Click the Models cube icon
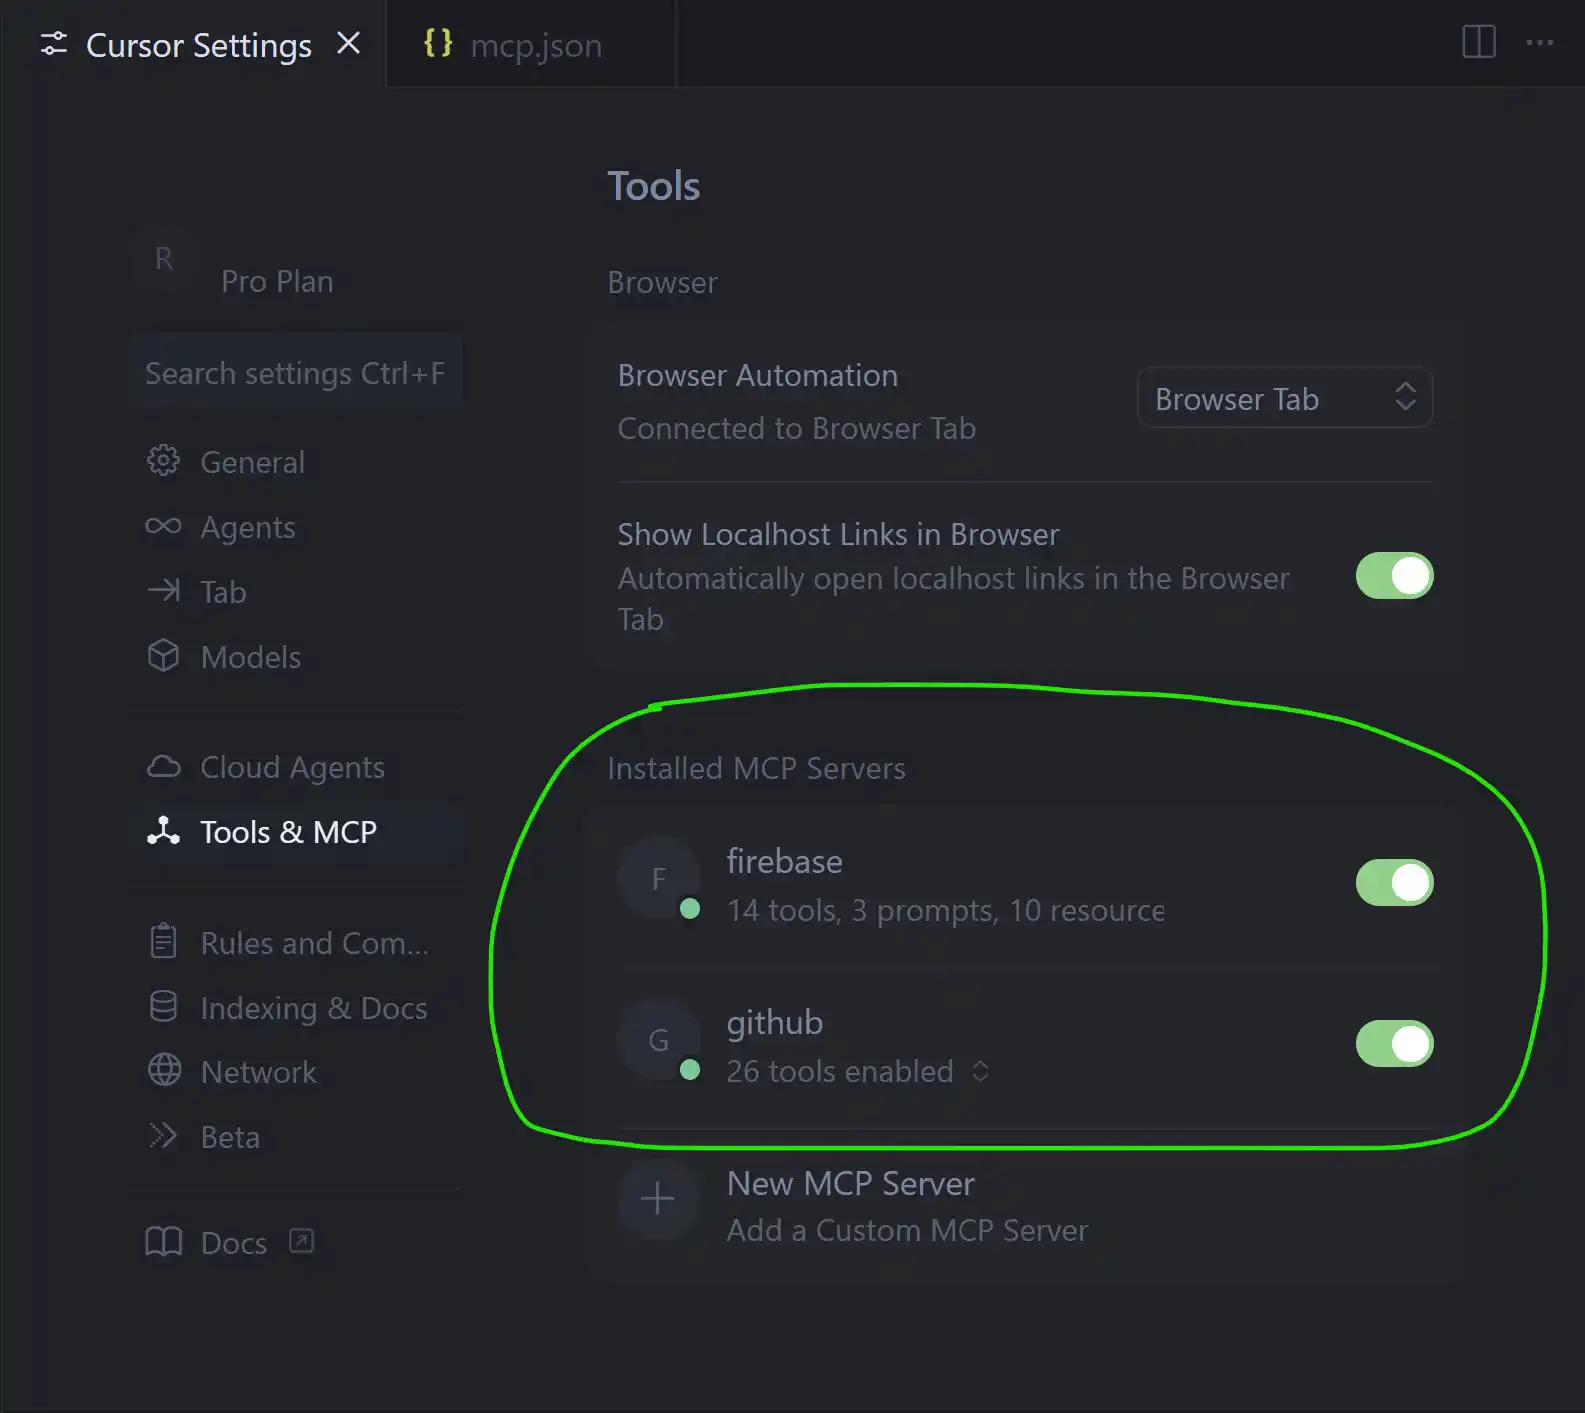The height and width of the screenshot is (1413, 1585). 163,656
